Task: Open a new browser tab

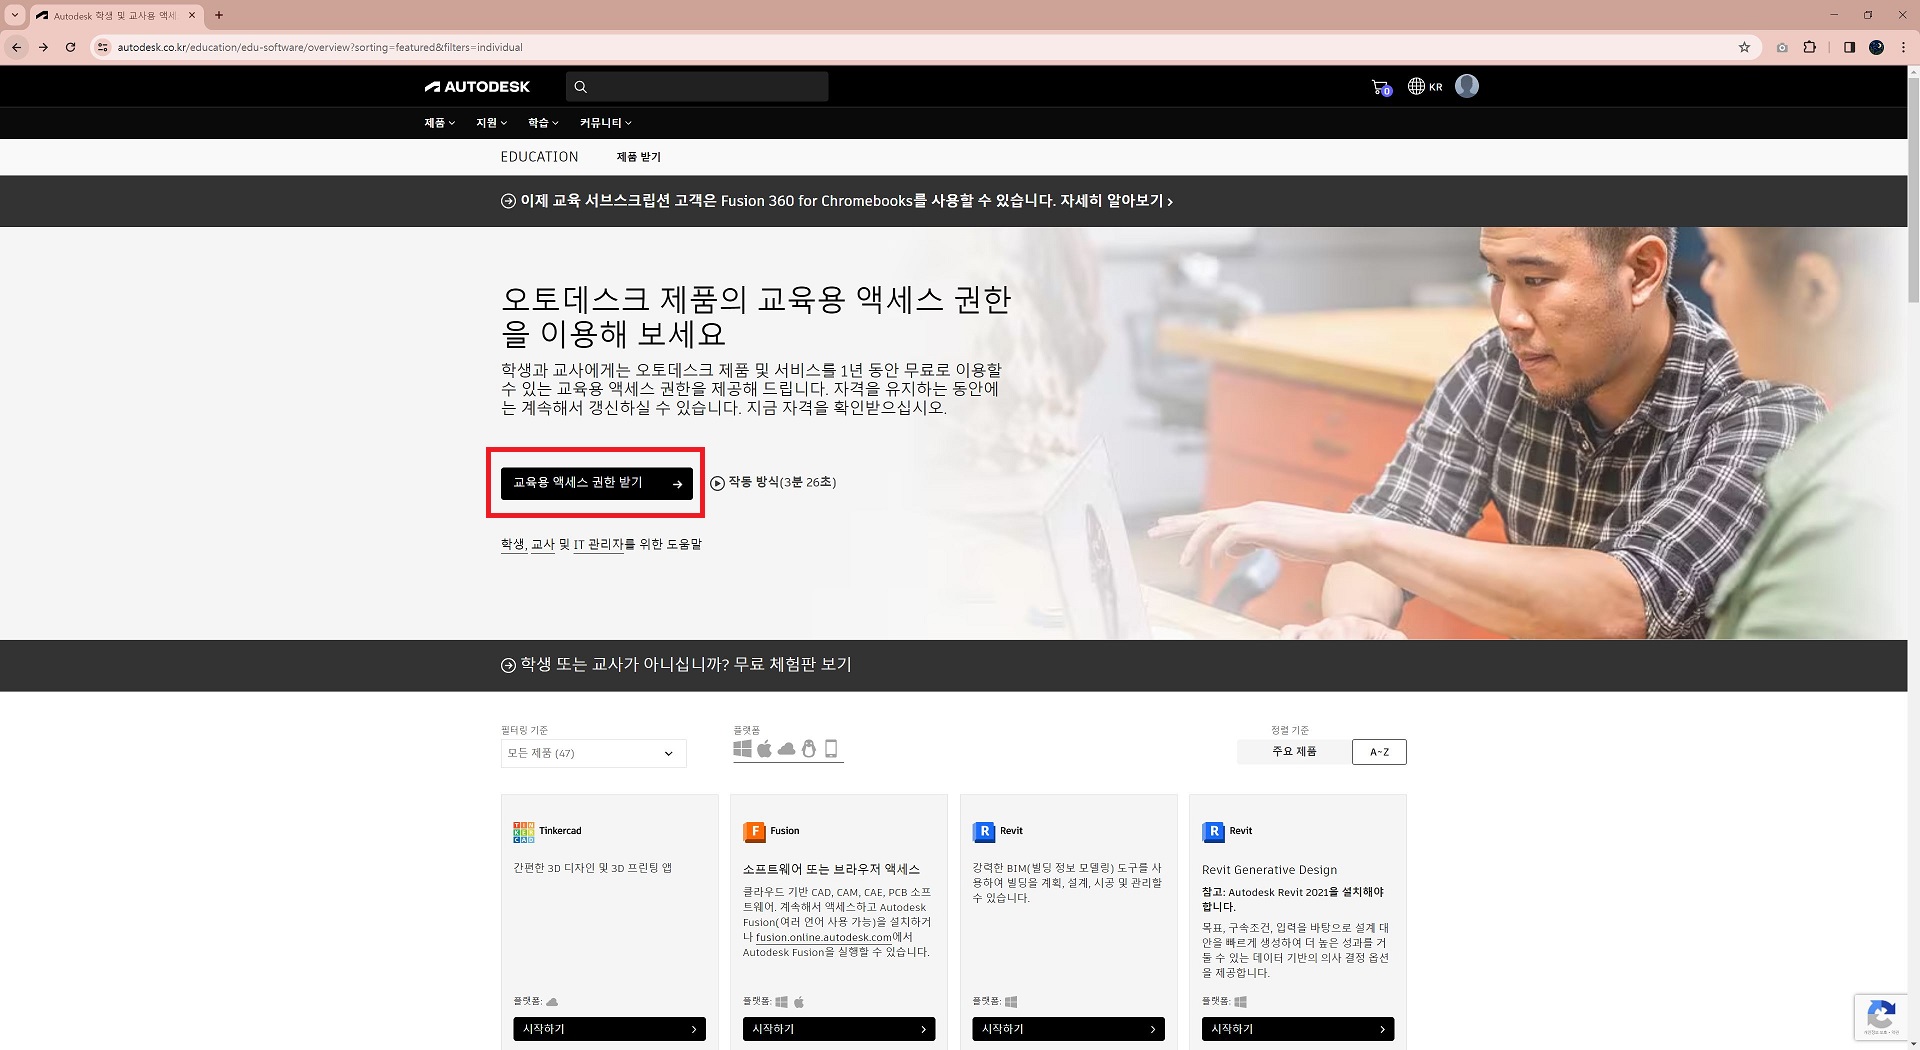Action: click(x=219, y=15)
